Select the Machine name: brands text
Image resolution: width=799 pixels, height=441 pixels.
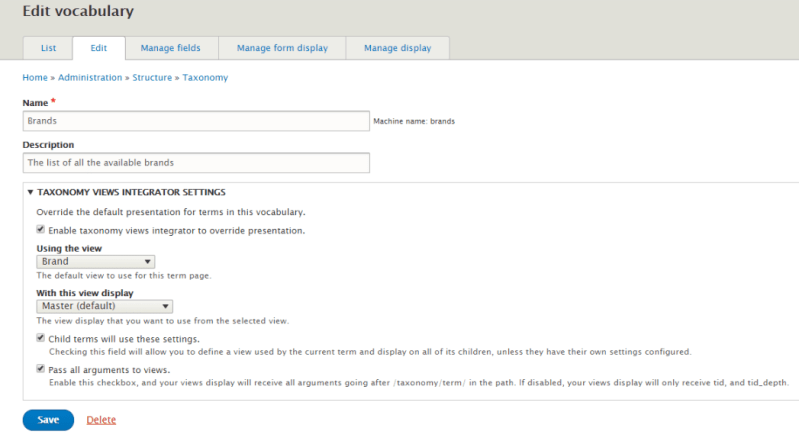[x=414, y=121]
